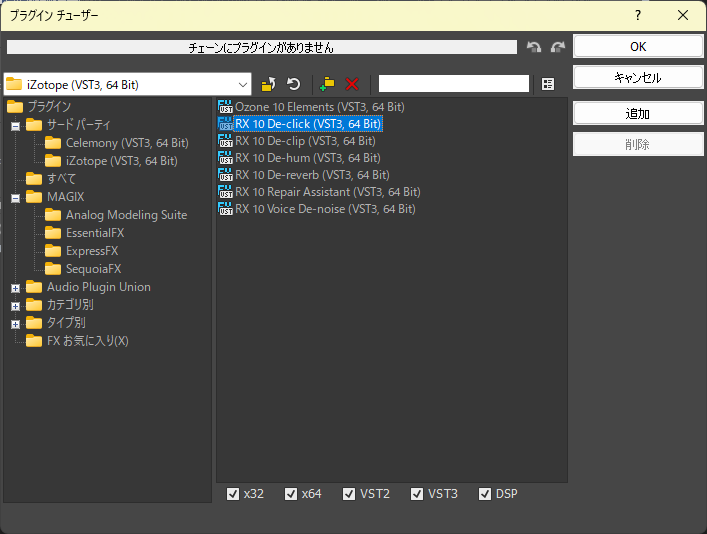
Task: Open the iZotope folder dropdown
Action: click(243, 84)
